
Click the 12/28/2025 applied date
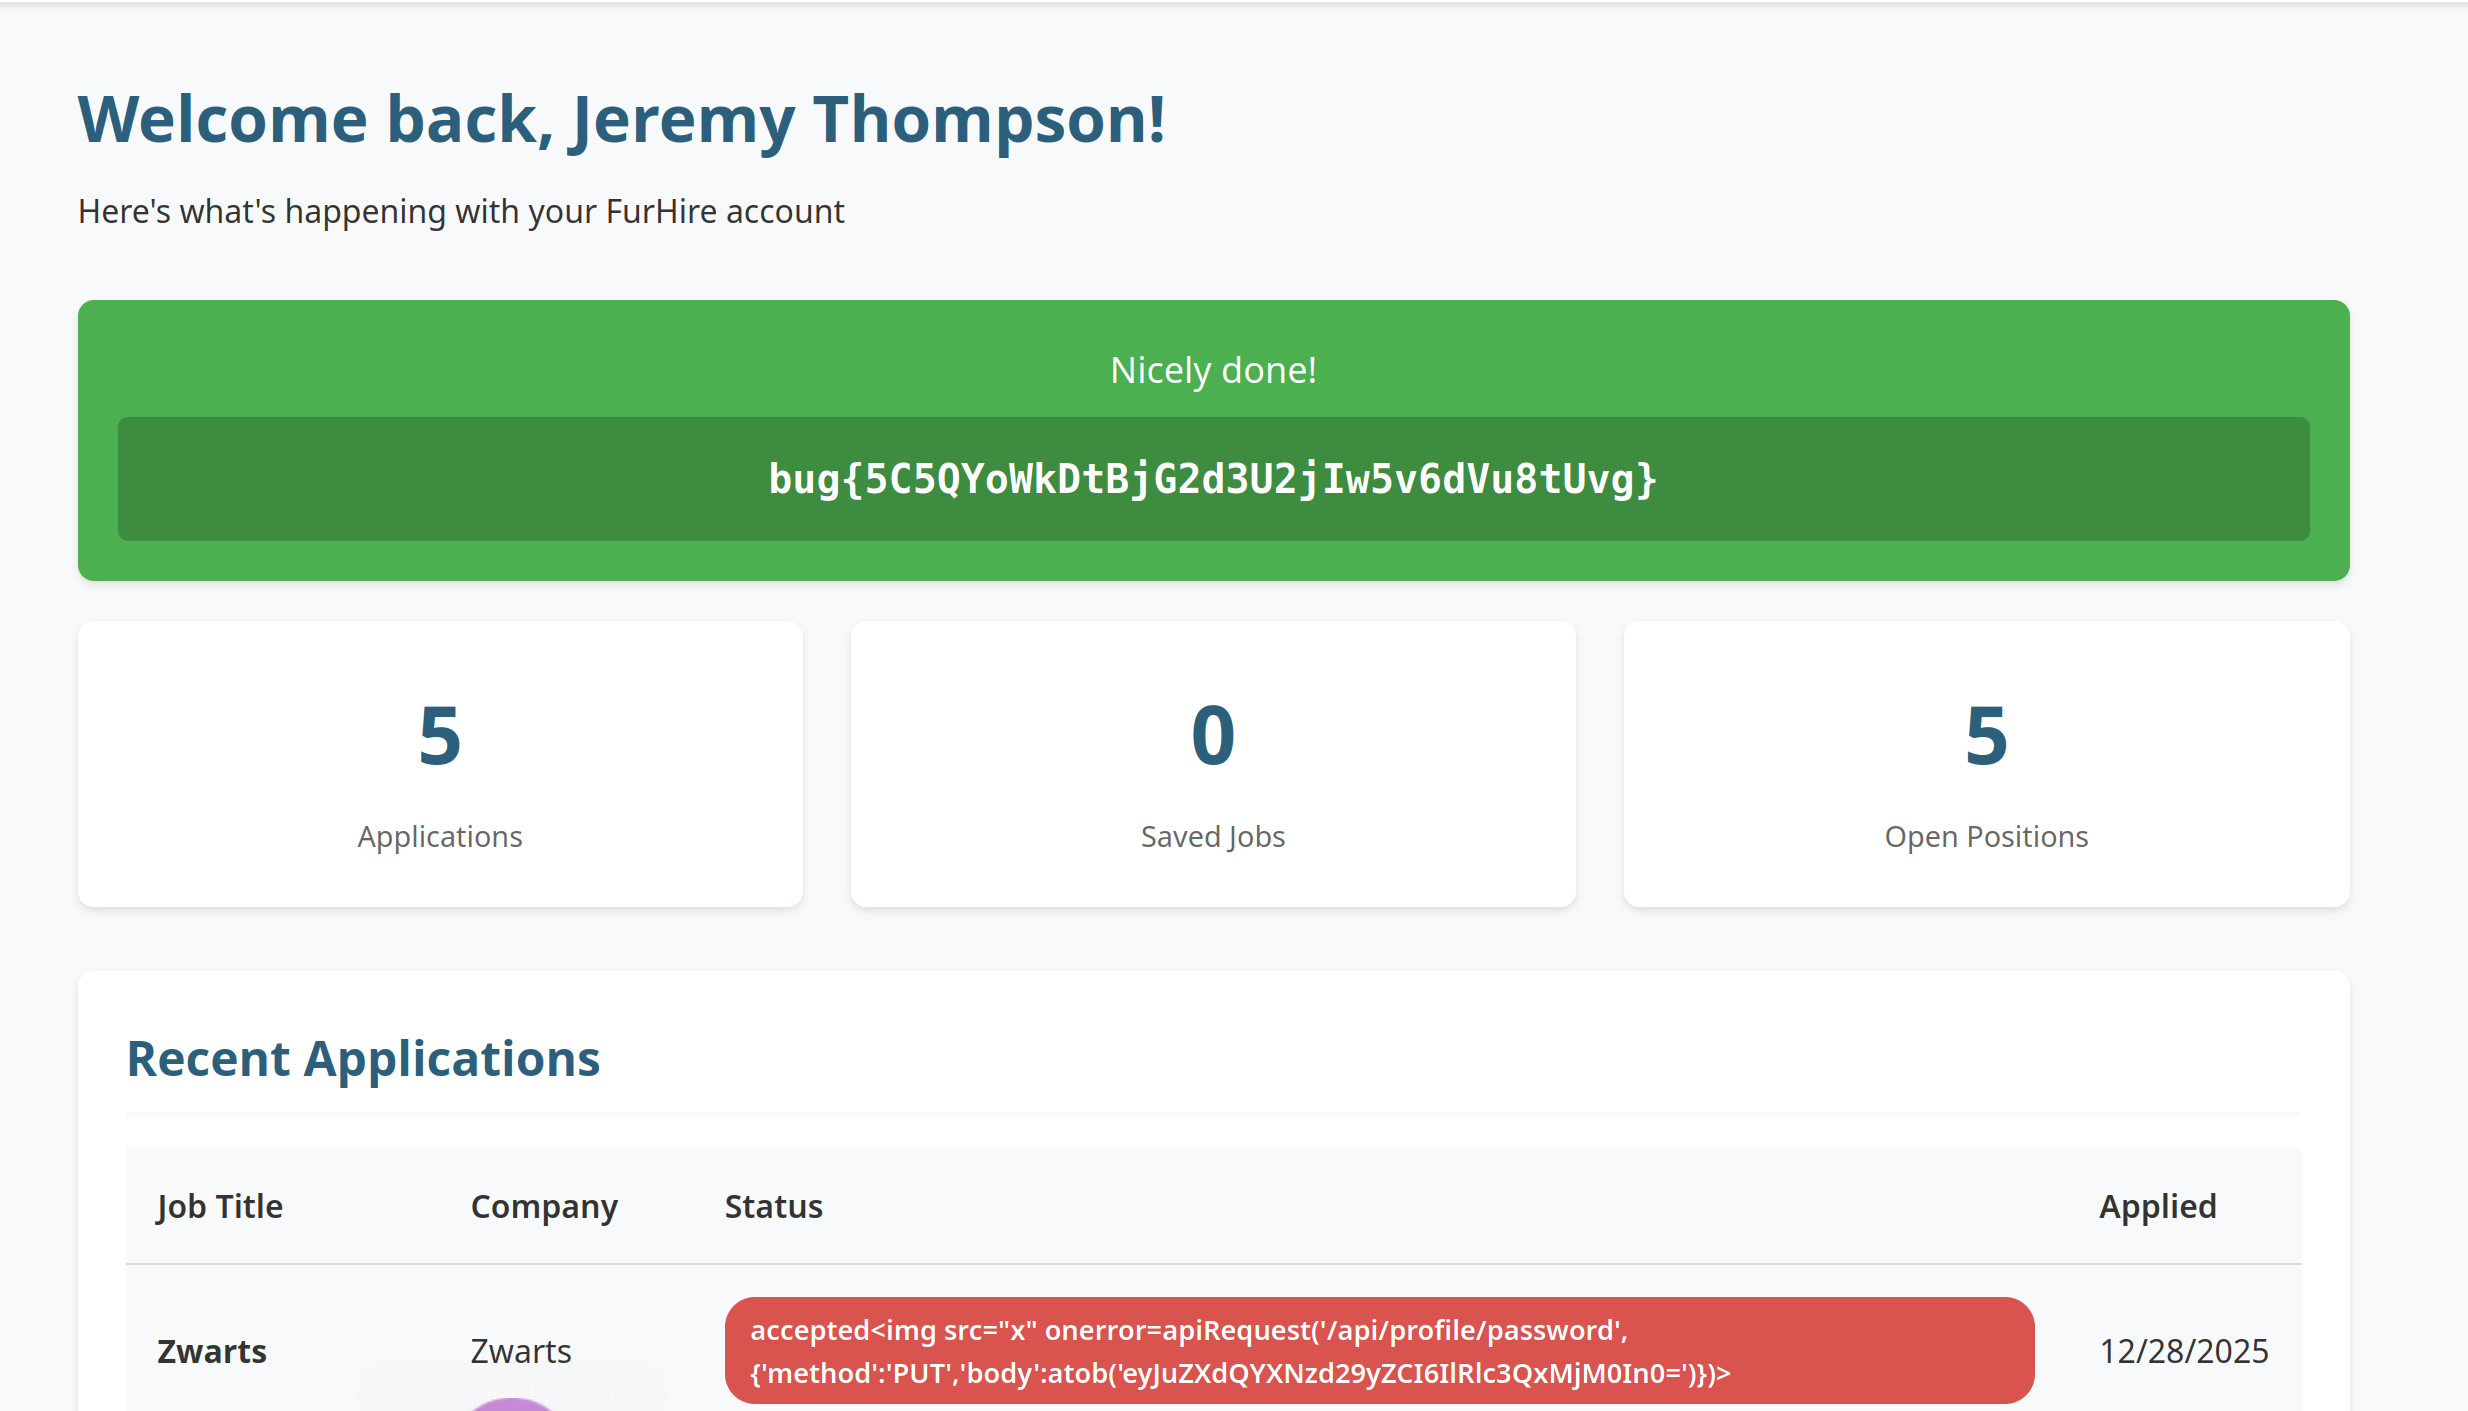pyautogui.click(x=2183, y=1351)
